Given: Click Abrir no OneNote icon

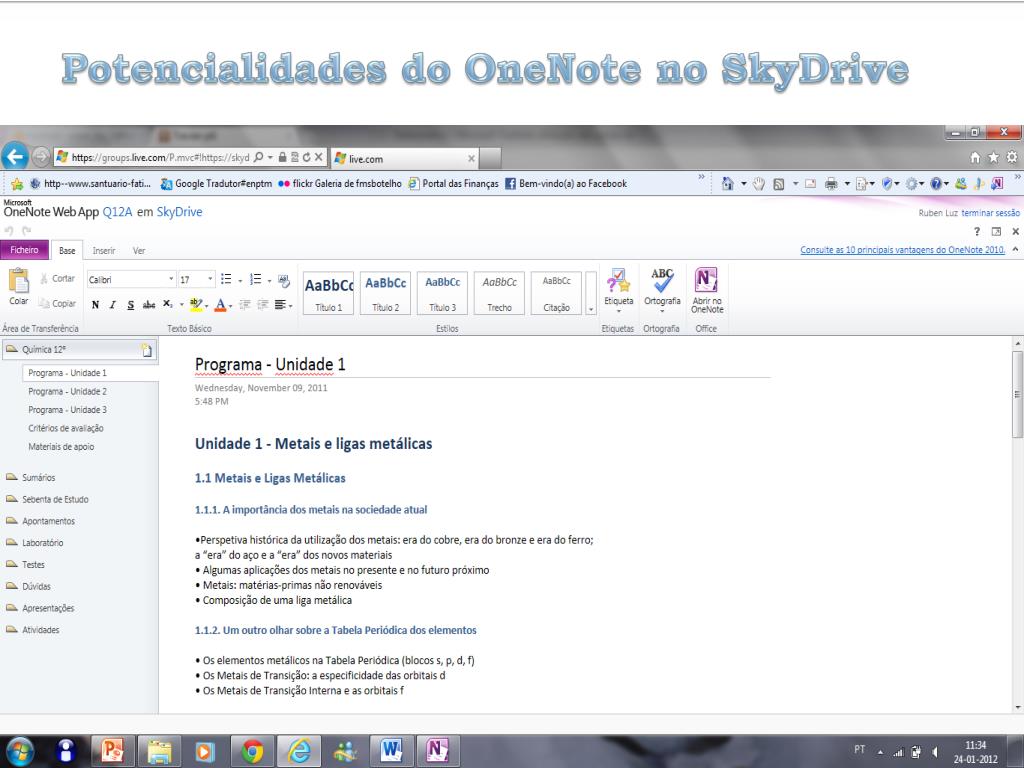Looking at the screenshot, I should click(x=707, y=280).
